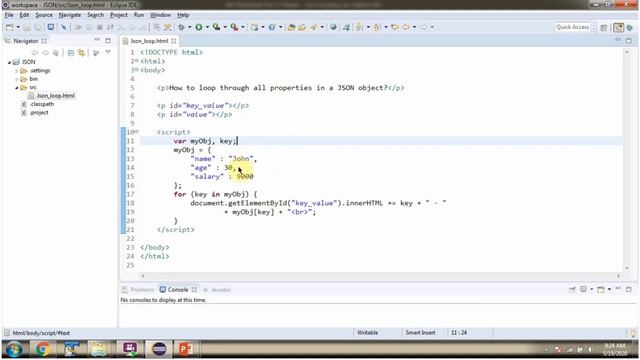Select the Java perspective button
This screenshot has width=640, height=360.
tap(619, 27)
